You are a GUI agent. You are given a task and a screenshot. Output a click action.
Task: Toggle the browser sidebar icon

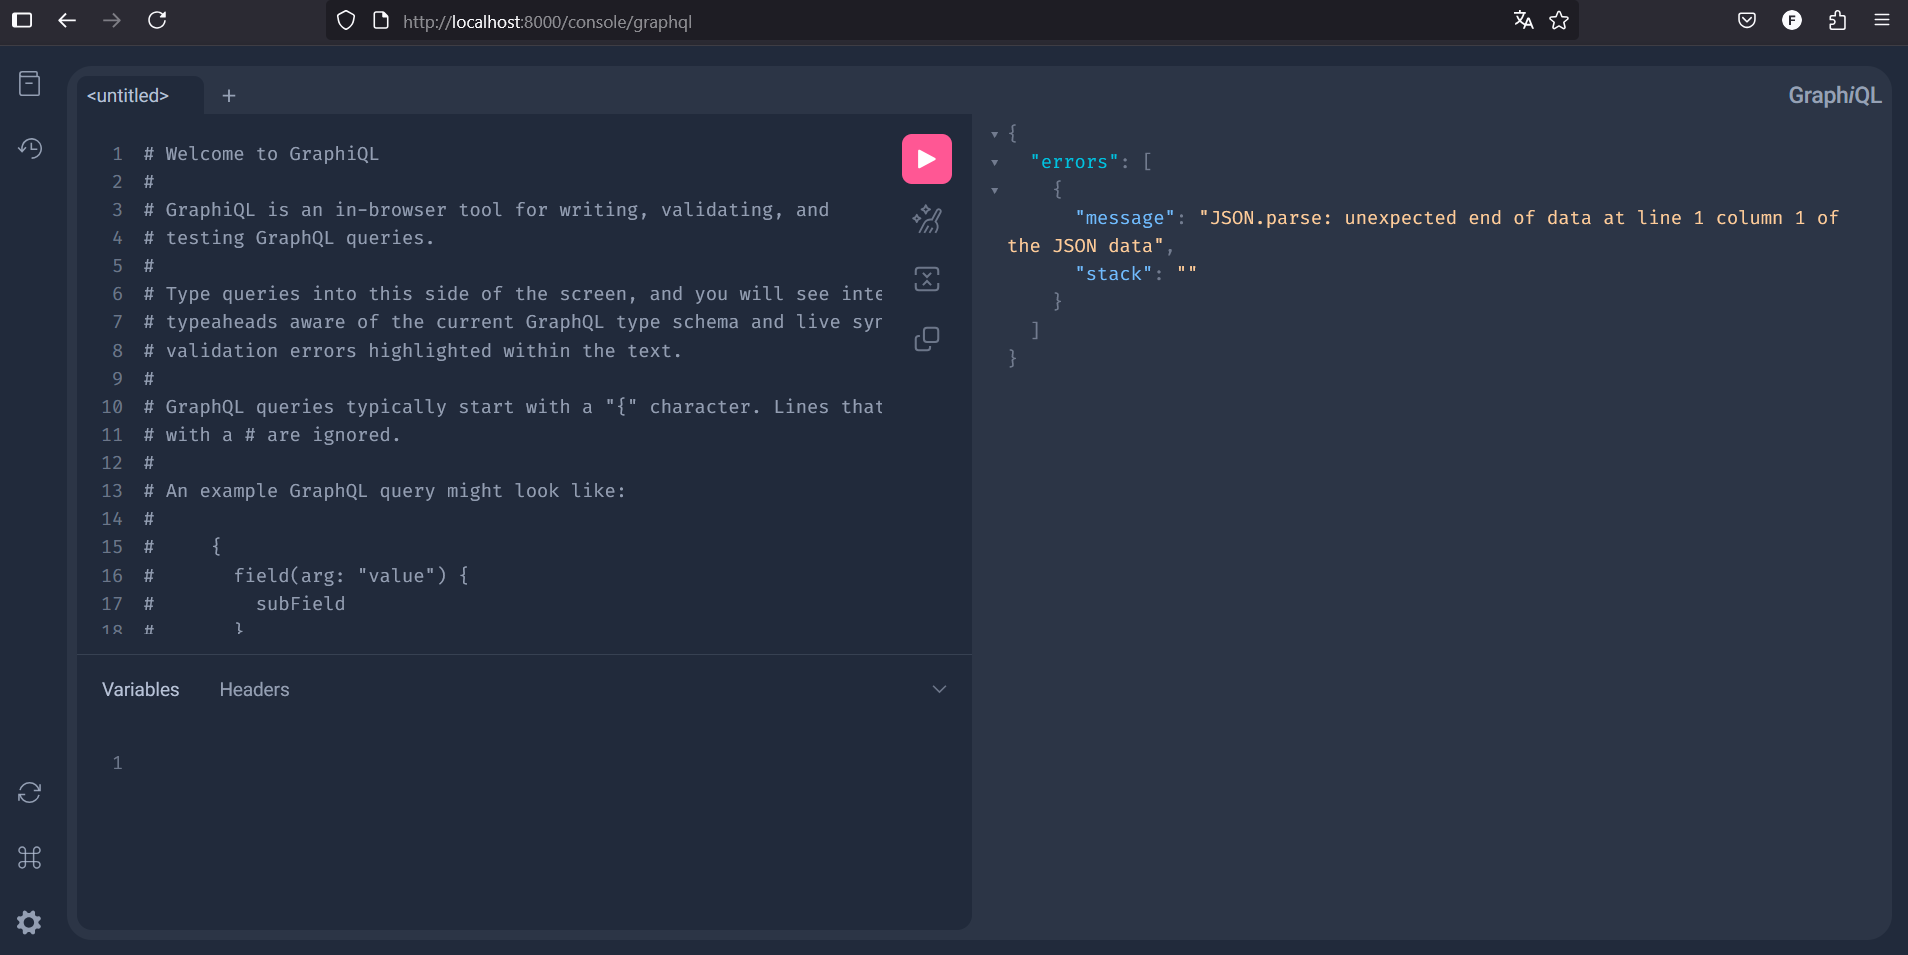tap(22, 20)
